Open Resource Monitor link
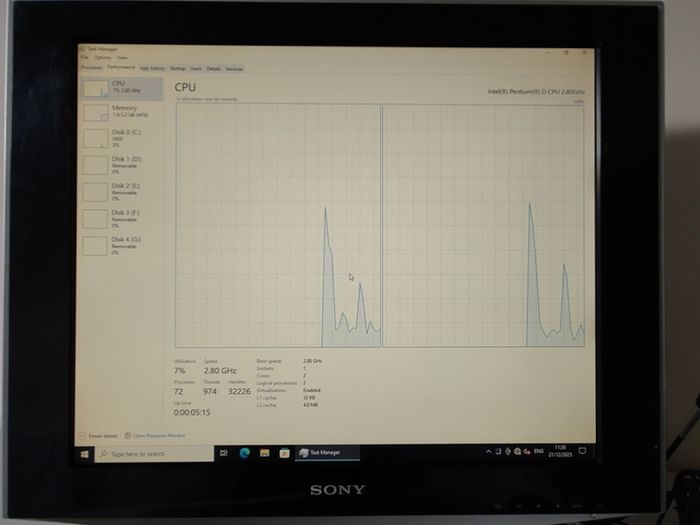 click(155, 435)
